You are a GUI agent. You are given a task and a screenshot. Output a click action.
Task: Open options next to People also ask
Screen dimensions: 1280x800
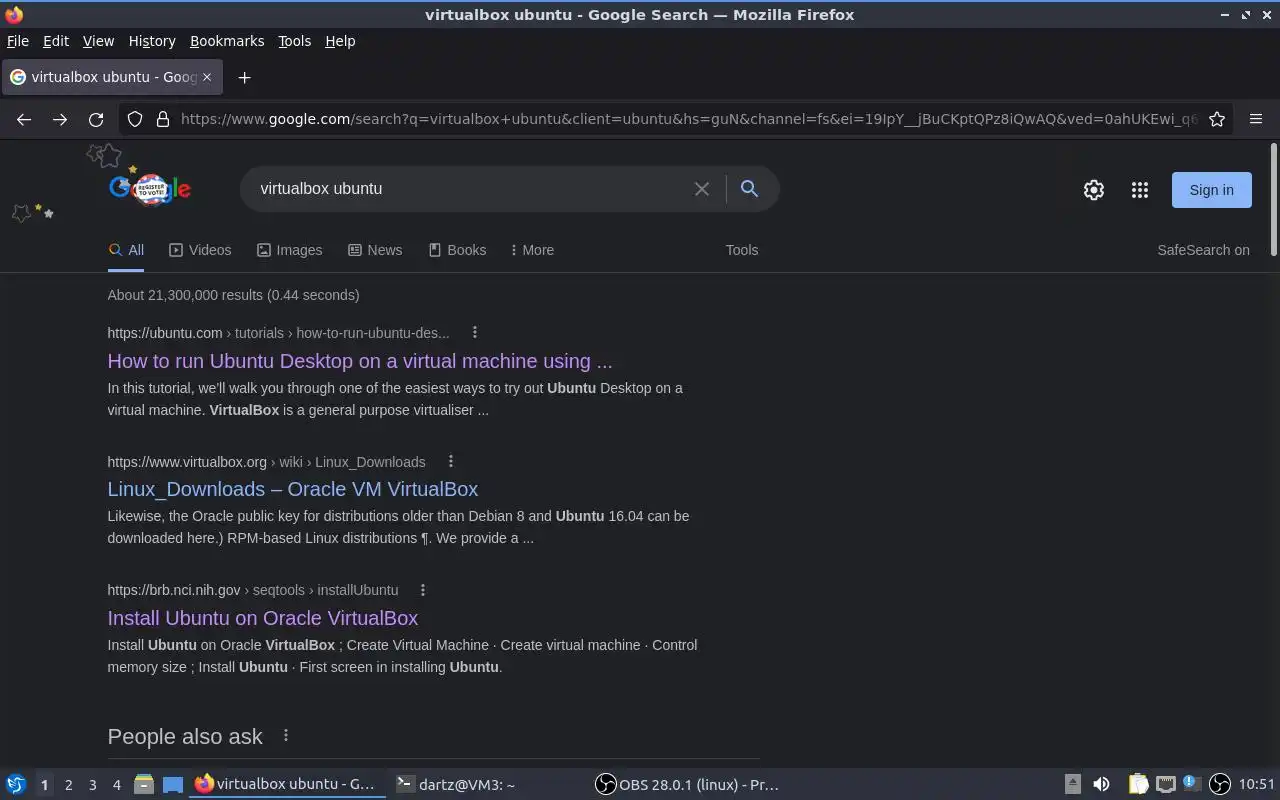pyautogui.click(x=286, y=735)
